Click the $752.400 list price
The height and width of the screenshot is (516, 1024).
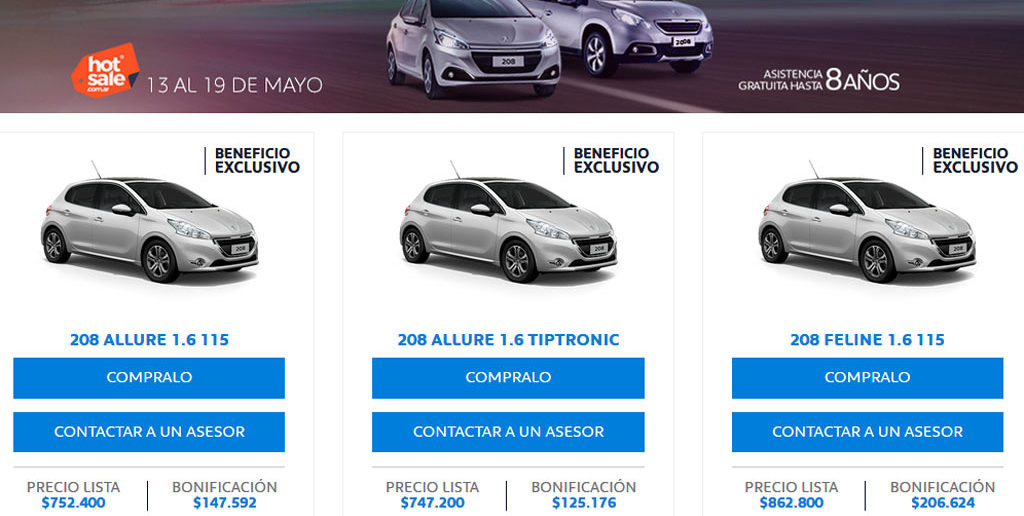[73, 503]
